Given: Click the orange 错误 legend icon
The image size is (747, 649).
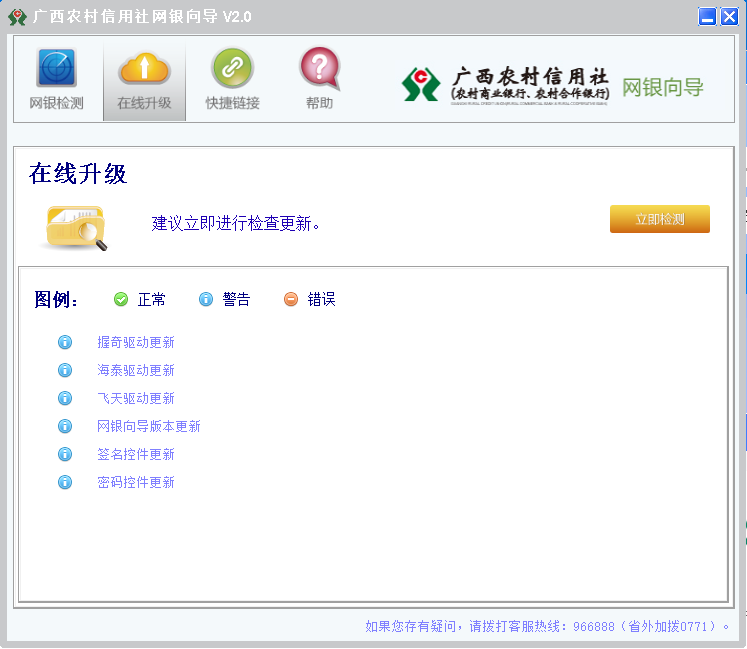Looking at the screenshot, I should [x=291, y=299].
